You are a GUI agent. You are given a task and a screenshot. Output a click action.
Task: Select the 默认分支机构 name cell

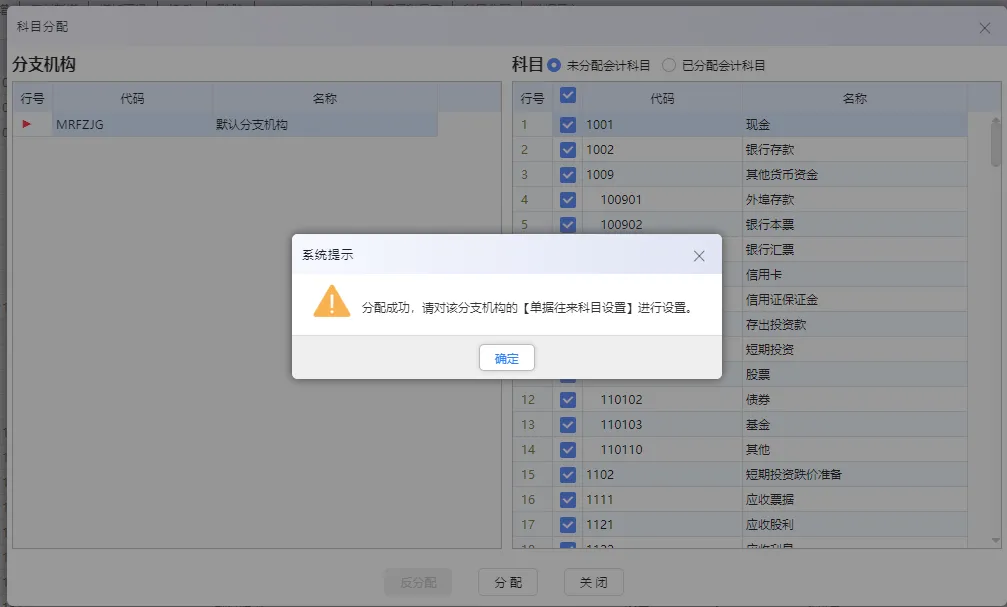coord(325,124)
